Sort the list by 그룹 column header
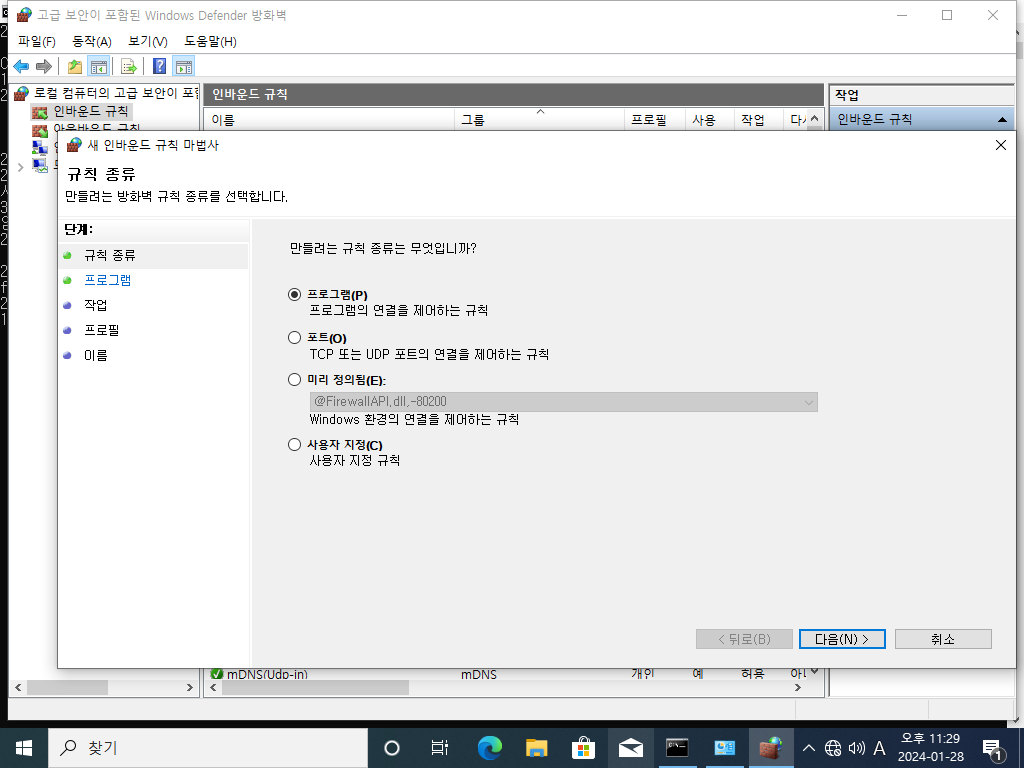 [539, 120]
